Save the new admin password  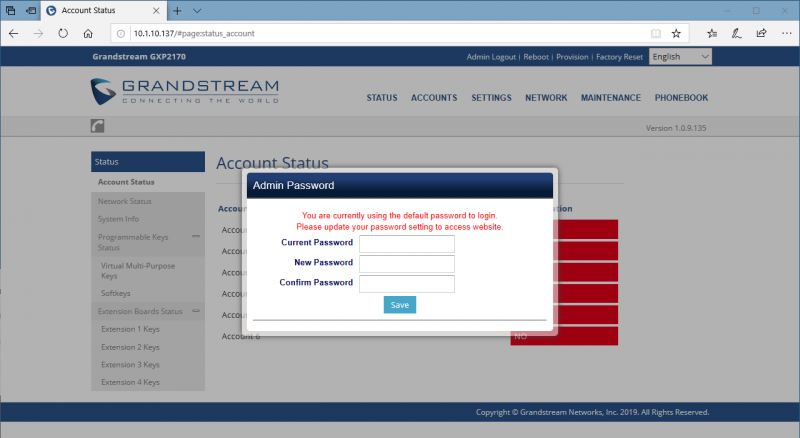(399, 305)
